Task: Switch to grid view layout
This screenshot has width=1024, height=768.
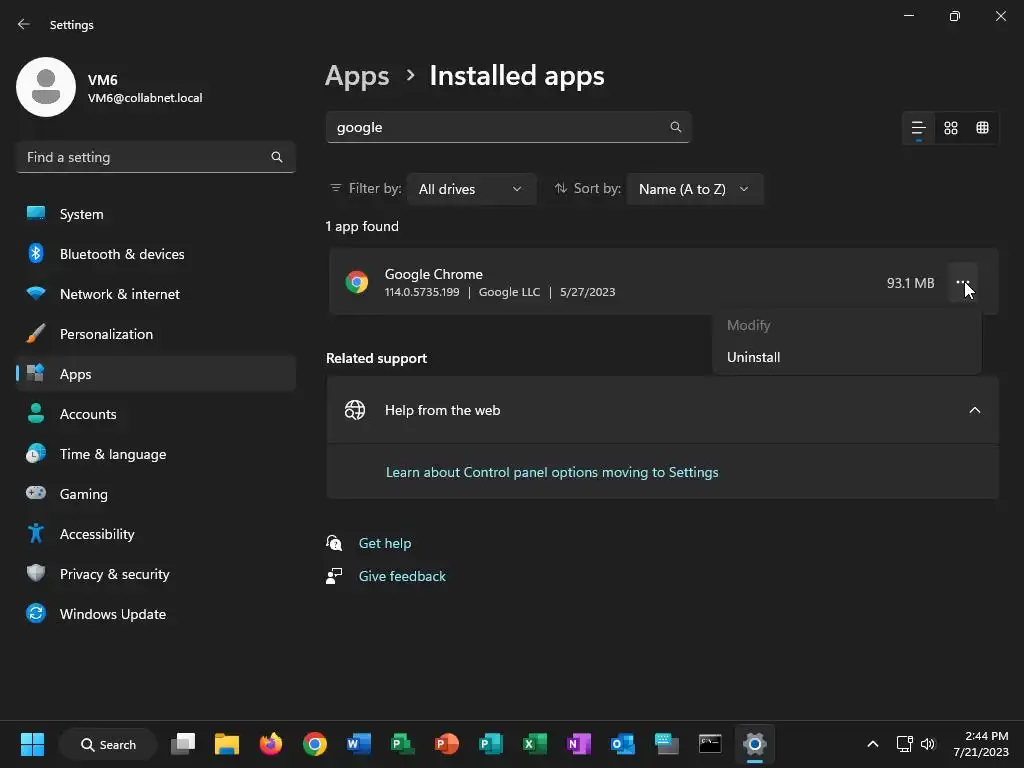Action: [x=951, y=128]
